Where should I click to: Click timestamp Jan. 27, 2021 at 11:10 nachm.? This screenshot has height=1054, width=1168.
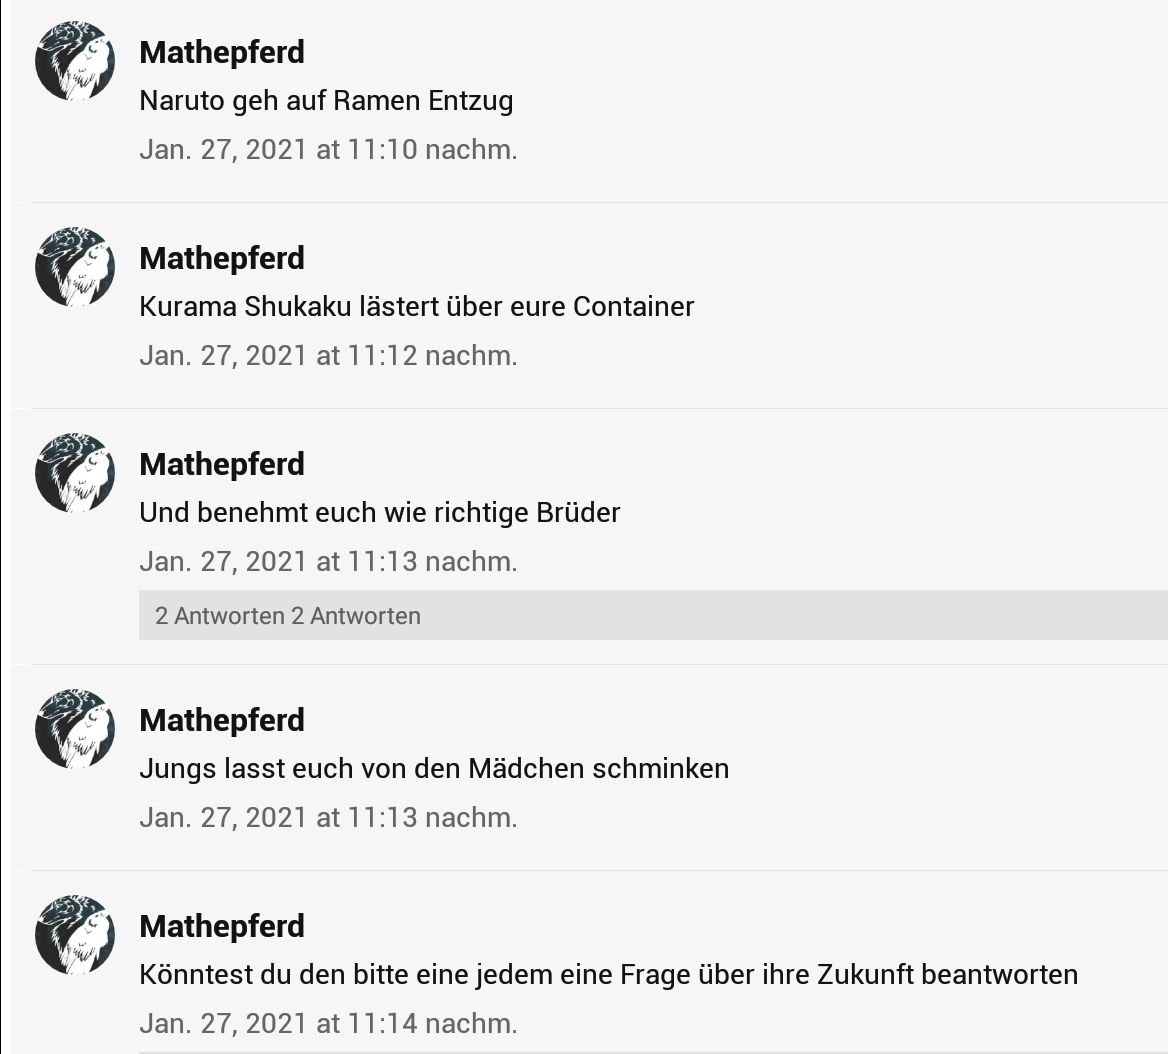point(328,150)
